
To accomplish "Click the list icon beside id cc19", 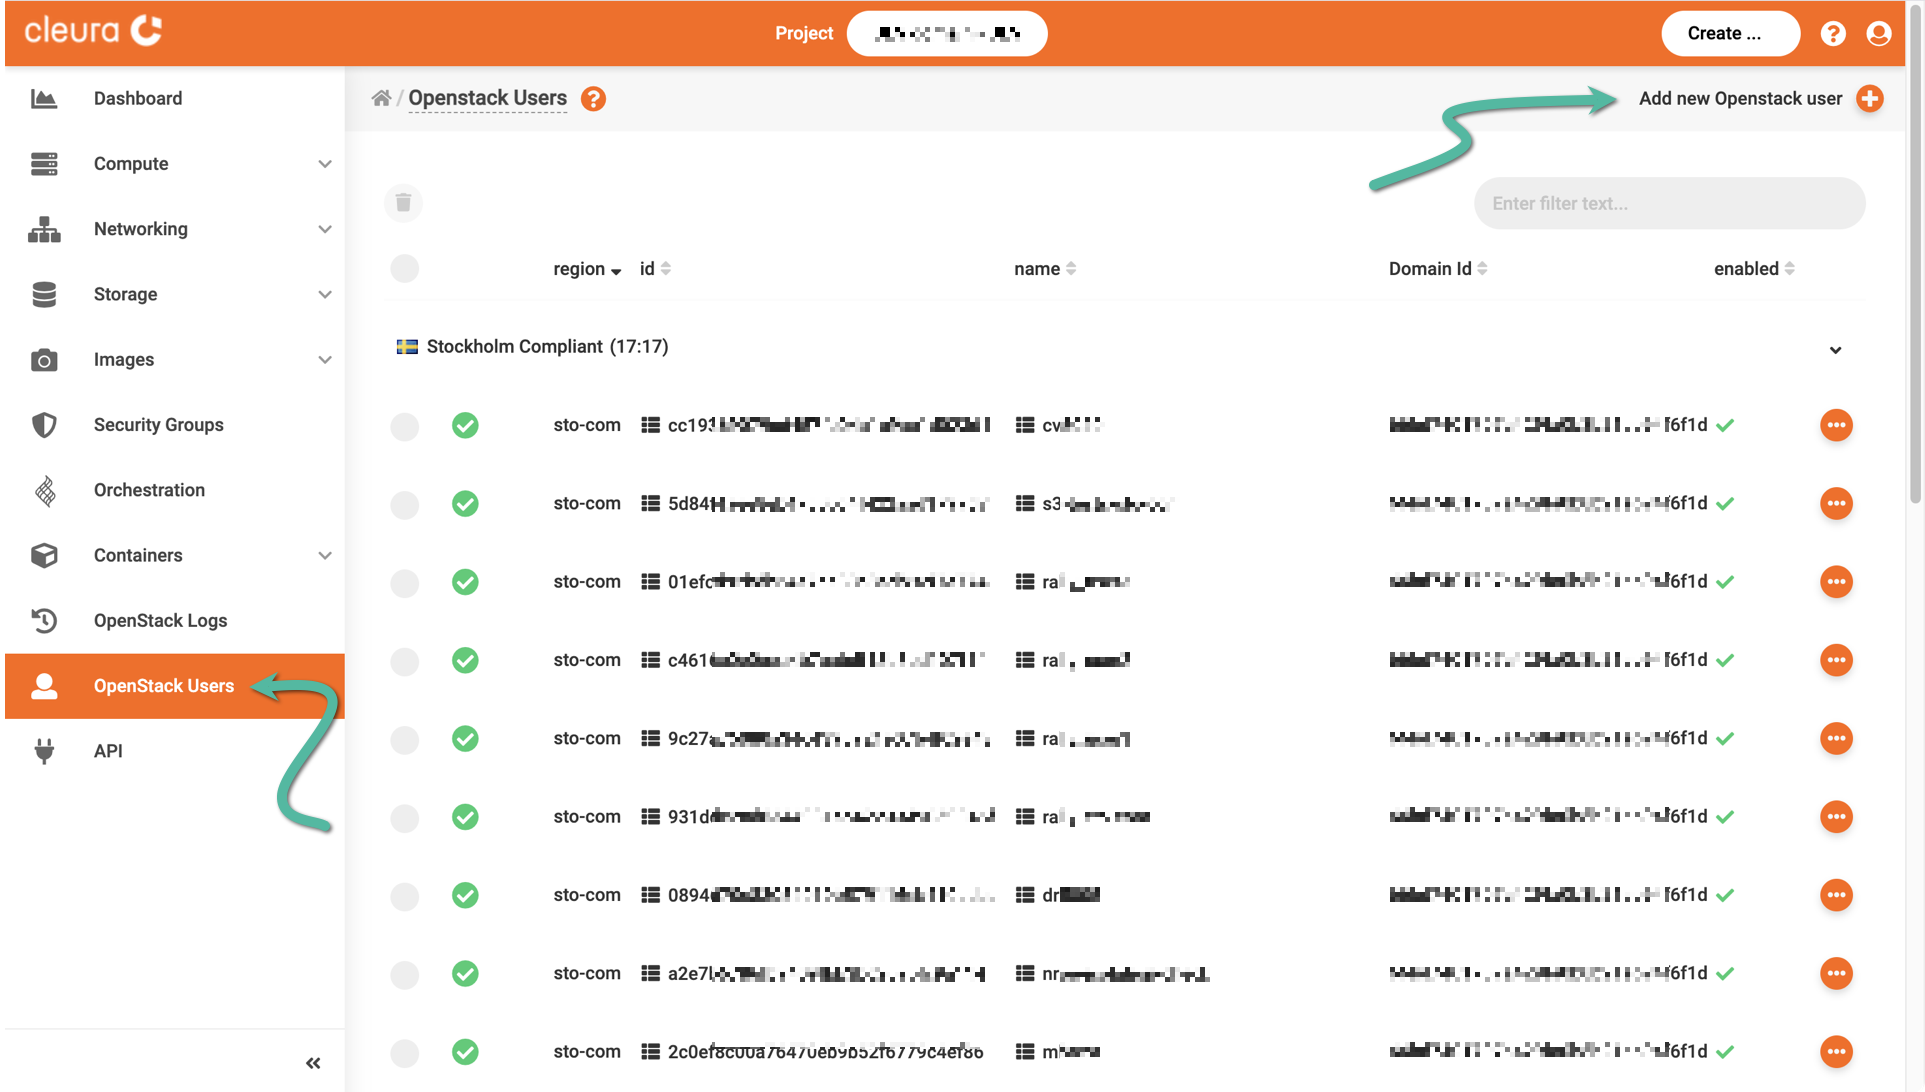I will point(650,425).
